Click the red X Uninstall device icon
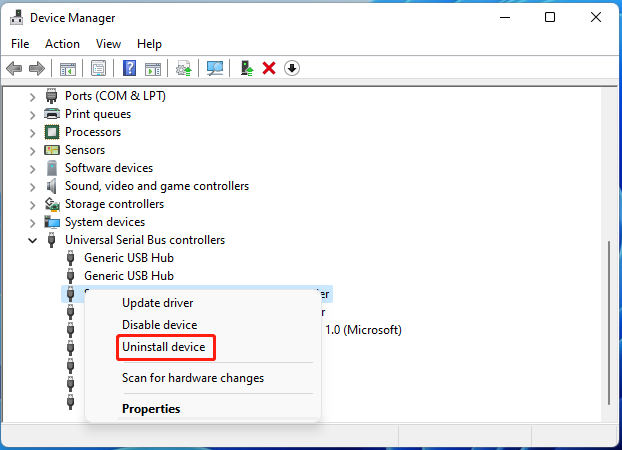 (x=269, y=68)
